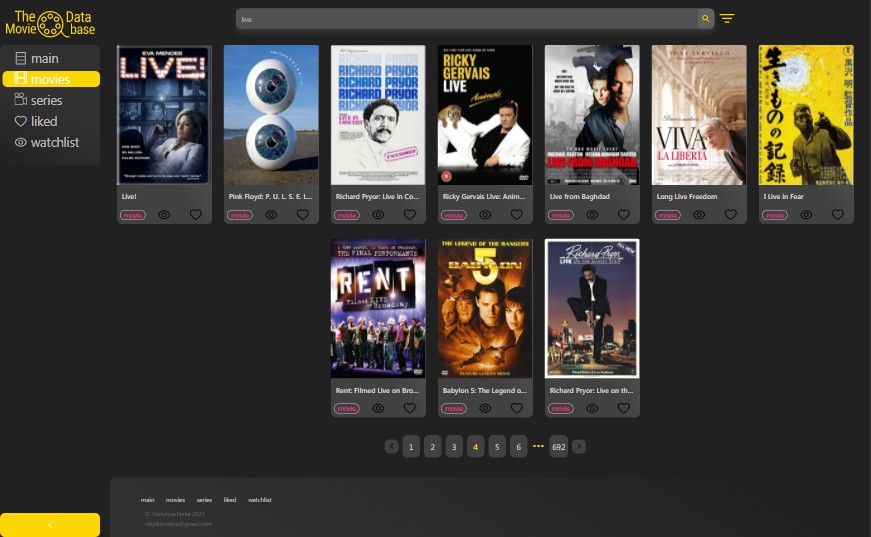
Task: Open the 'Long Live Freedom' title text
Action: click(x=687, y=197)
